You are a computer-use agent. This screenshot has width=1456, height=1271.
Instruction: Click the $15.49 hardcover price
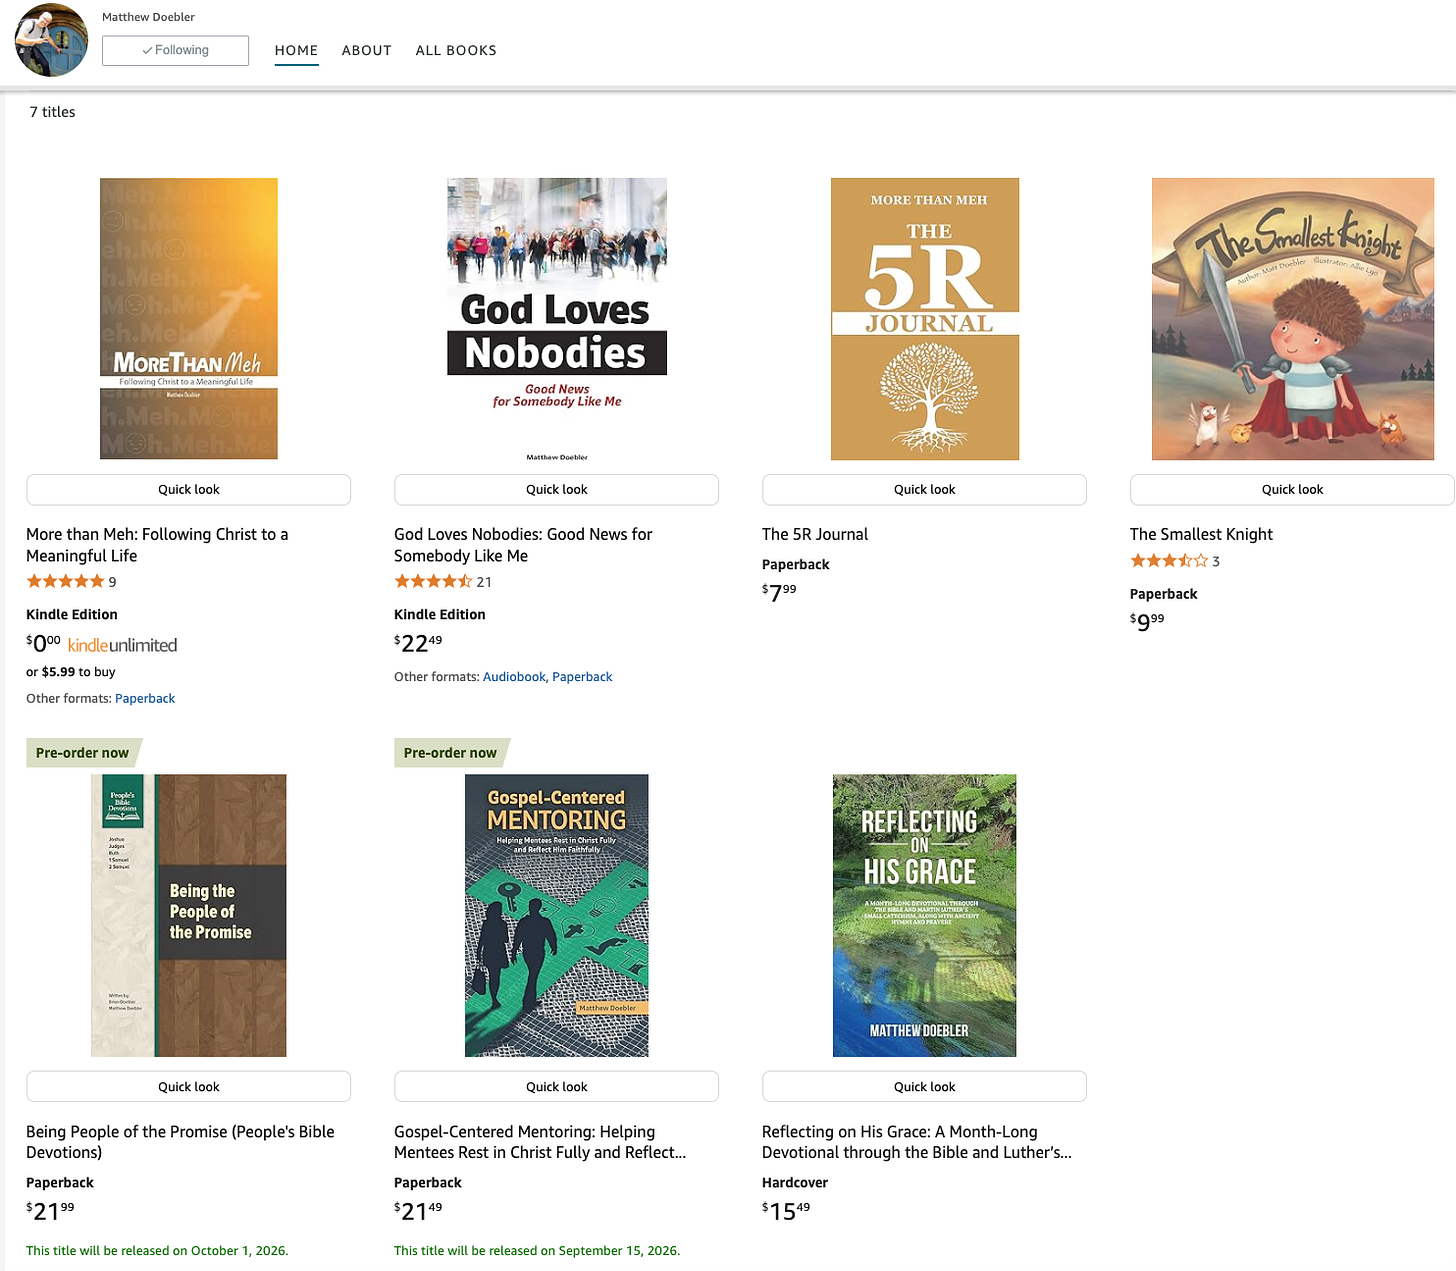click(x=786, y=1210)
